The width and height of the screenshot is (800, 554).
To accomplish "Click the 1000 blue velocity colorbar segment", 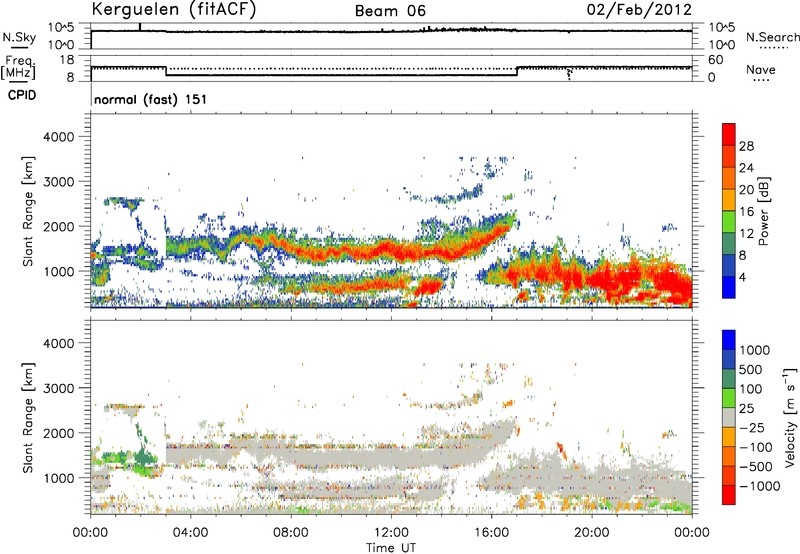I will [x=729, y=340].
